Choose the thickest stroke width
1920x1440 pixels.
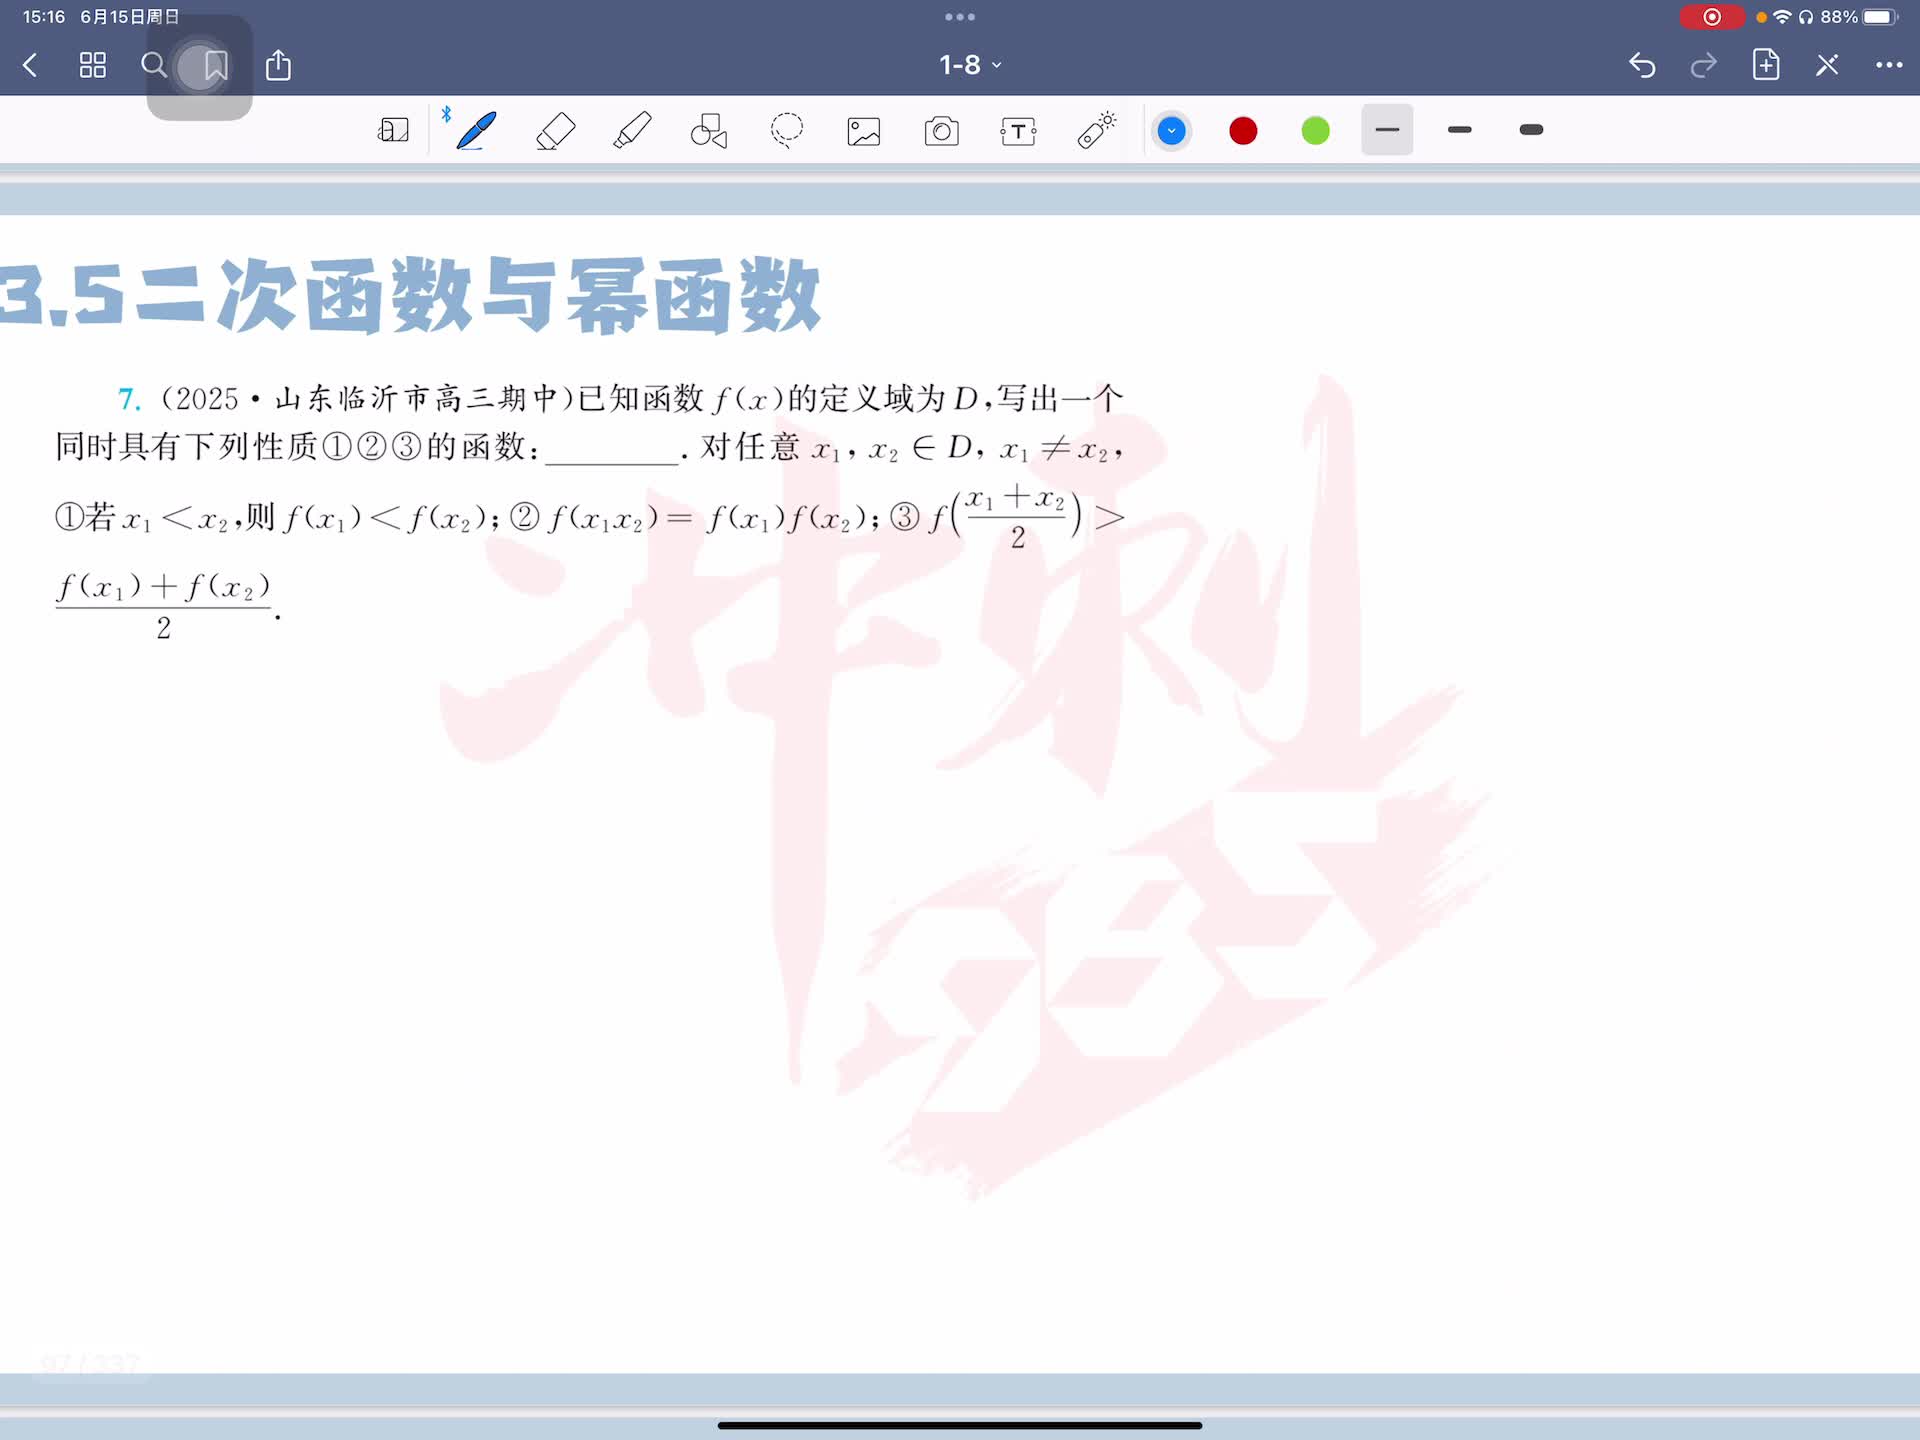click(x=1531, y=130)
